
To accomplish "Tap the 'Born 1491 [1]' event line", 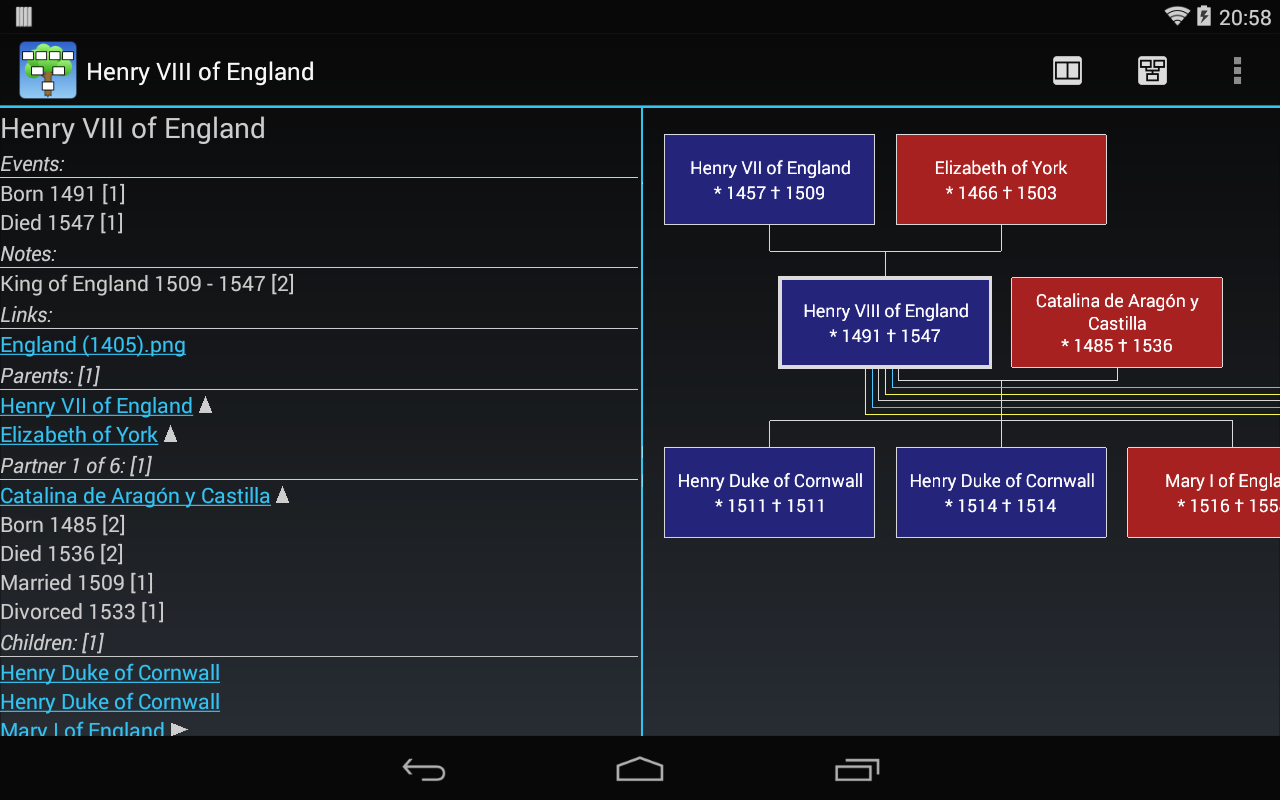I will 63,194.
